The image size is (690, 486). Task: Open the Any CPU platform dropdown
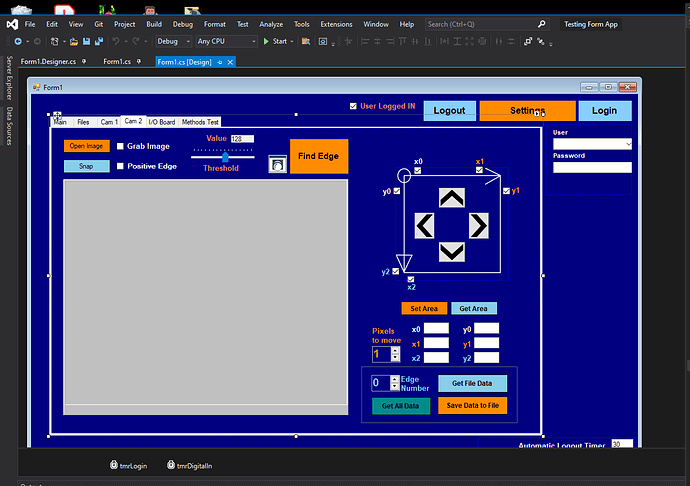tap(226, 41)
